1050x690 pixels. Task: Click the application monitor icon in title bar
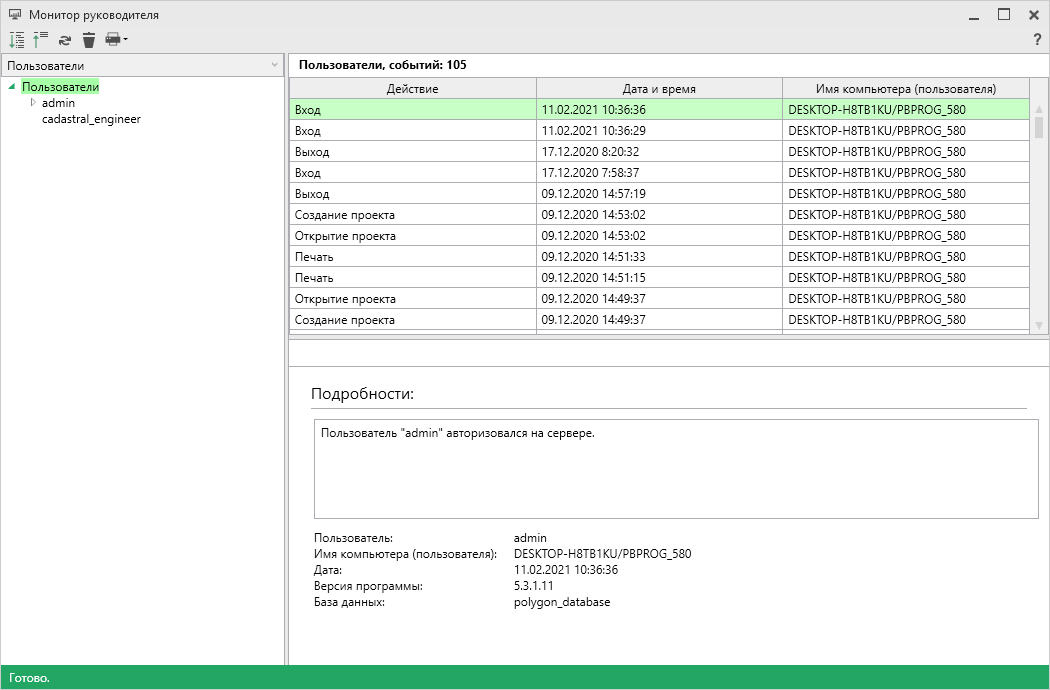15,15
